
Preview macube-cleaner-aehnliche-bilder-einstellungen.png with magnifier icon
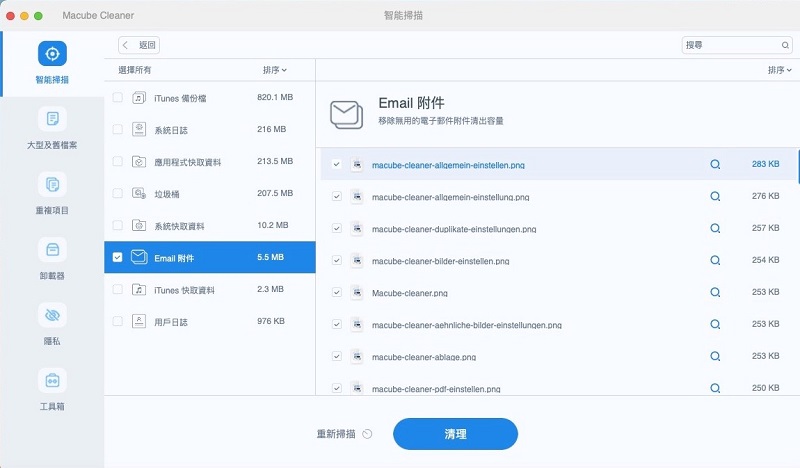[x=715, y=324]
